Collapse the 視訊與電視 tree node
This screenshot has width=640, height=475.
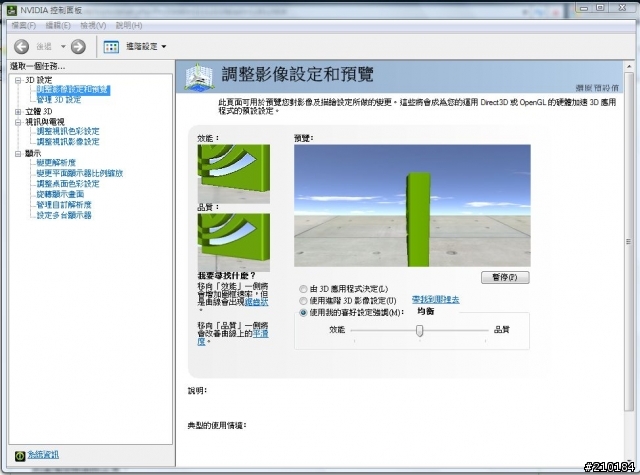[18, 122]
